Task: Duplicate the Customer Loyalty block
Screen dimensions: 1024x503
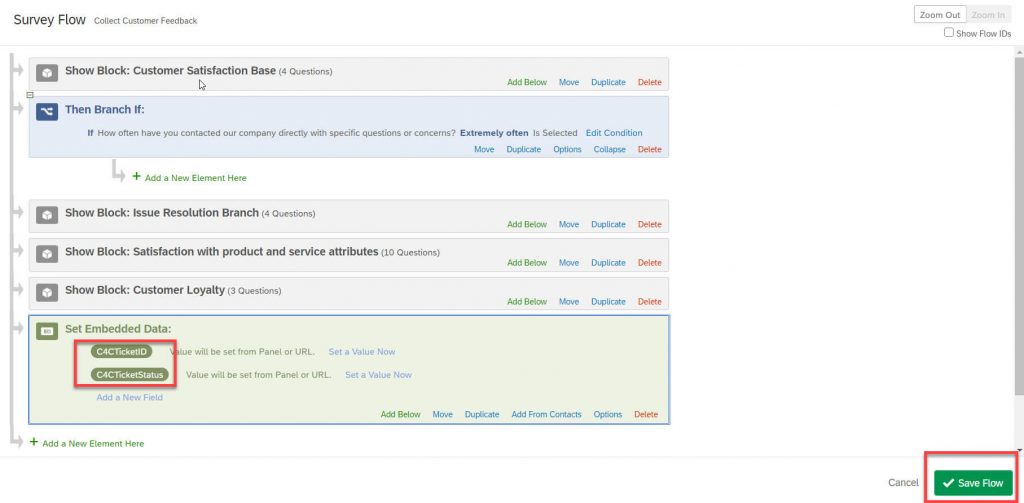Action: point(608,302)
